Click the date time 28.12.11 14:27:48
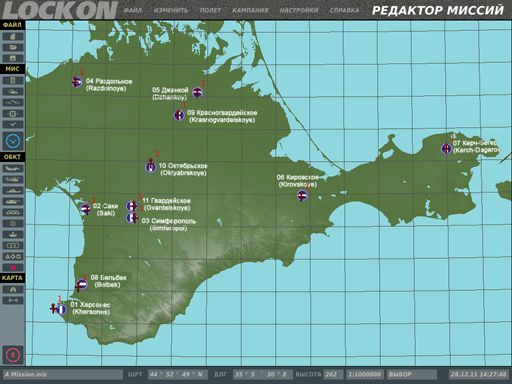 (x=479, y=374)
